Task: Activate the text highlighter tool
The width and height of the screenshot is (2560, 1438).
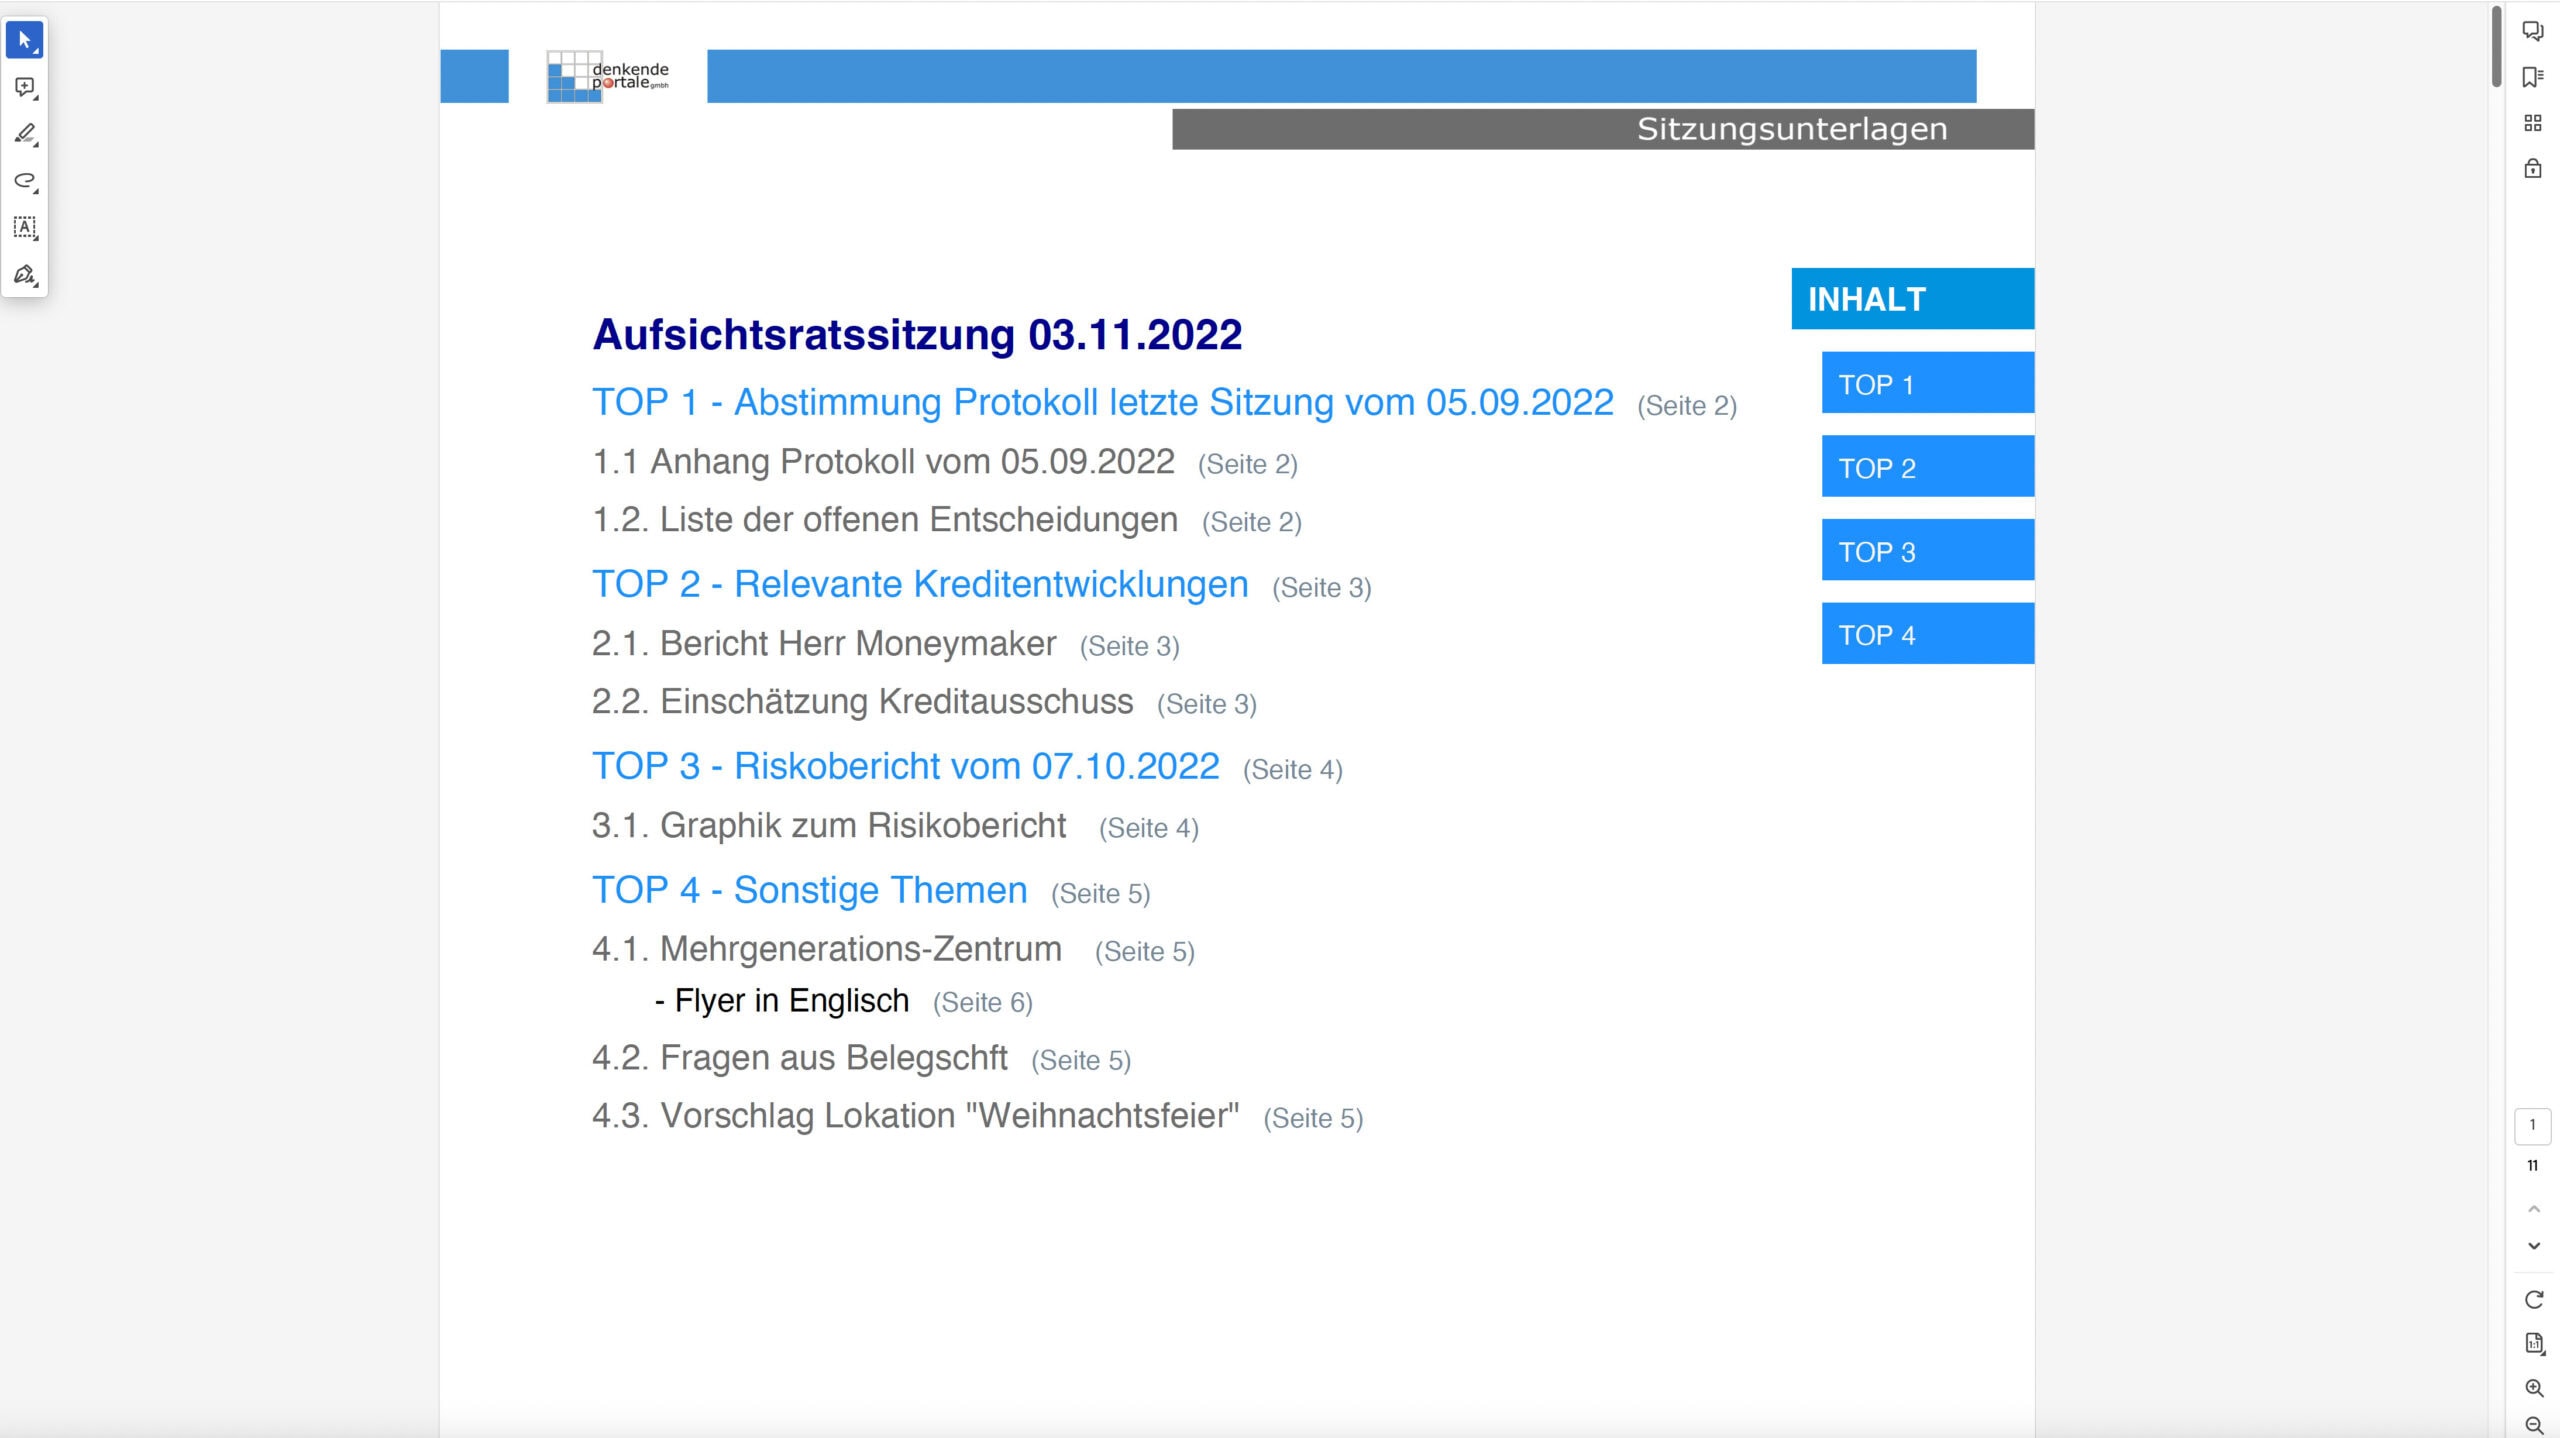Action: pos(25,132)
